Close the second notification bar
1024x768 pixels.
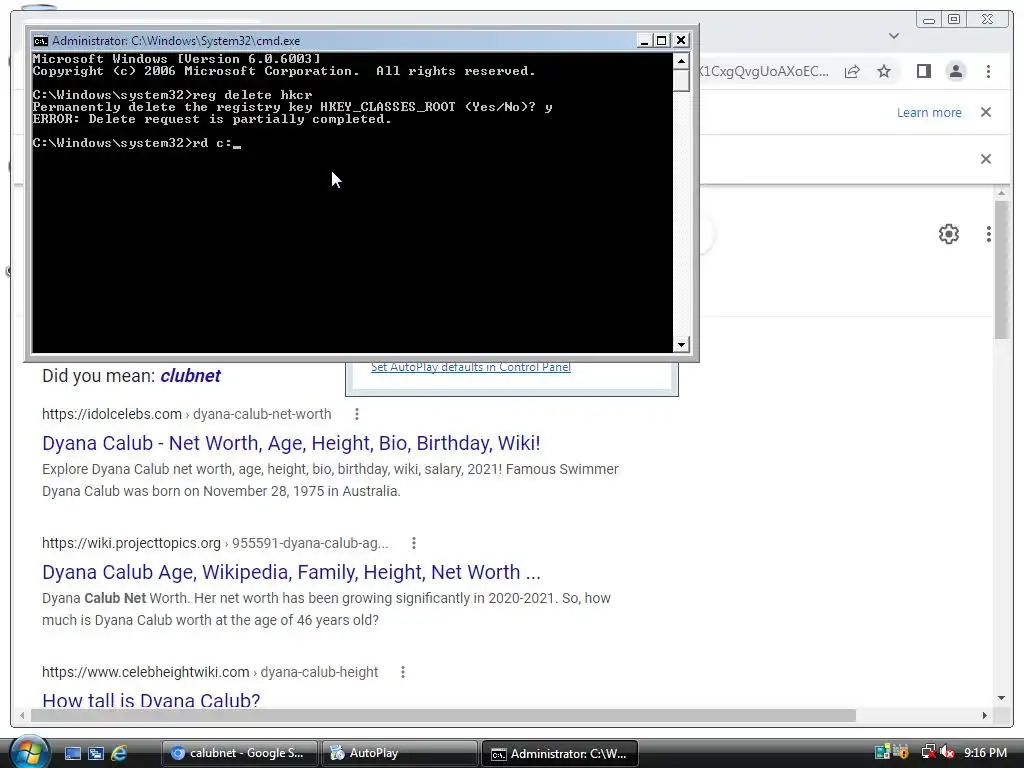pos(985,159)
